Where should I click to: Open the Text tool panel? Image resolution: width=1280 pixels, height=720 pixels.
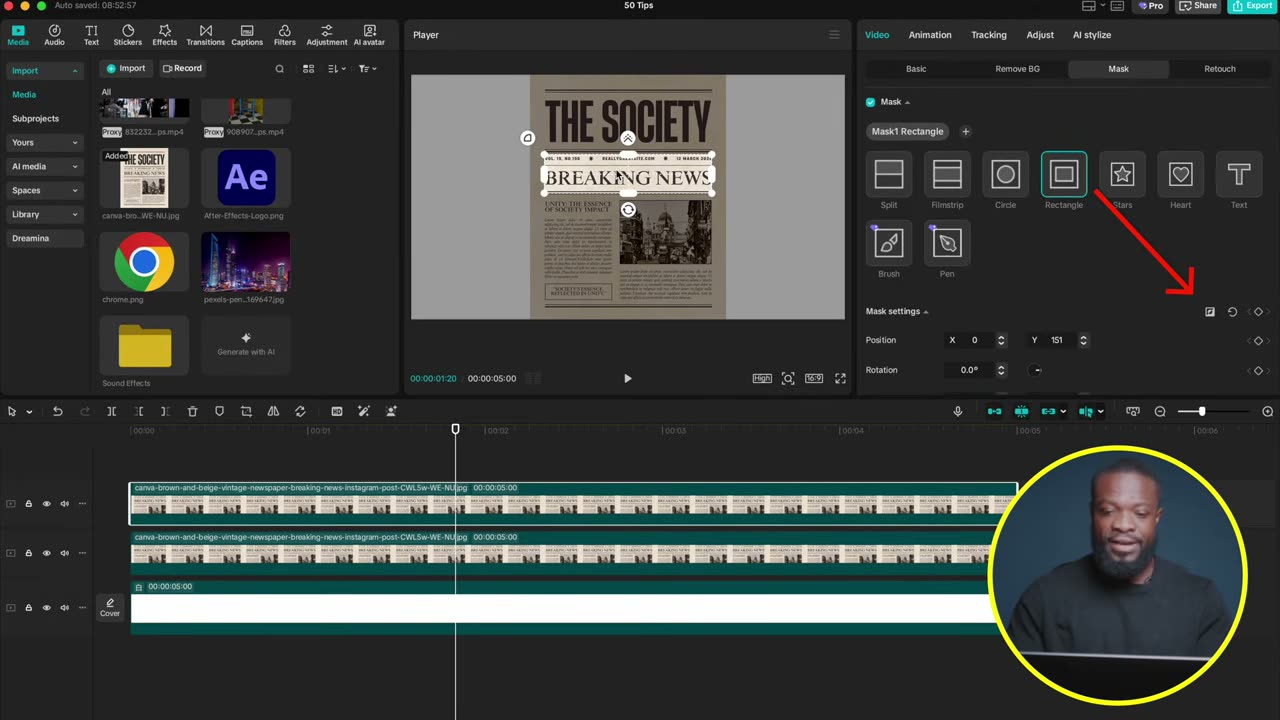coord(91,35)
